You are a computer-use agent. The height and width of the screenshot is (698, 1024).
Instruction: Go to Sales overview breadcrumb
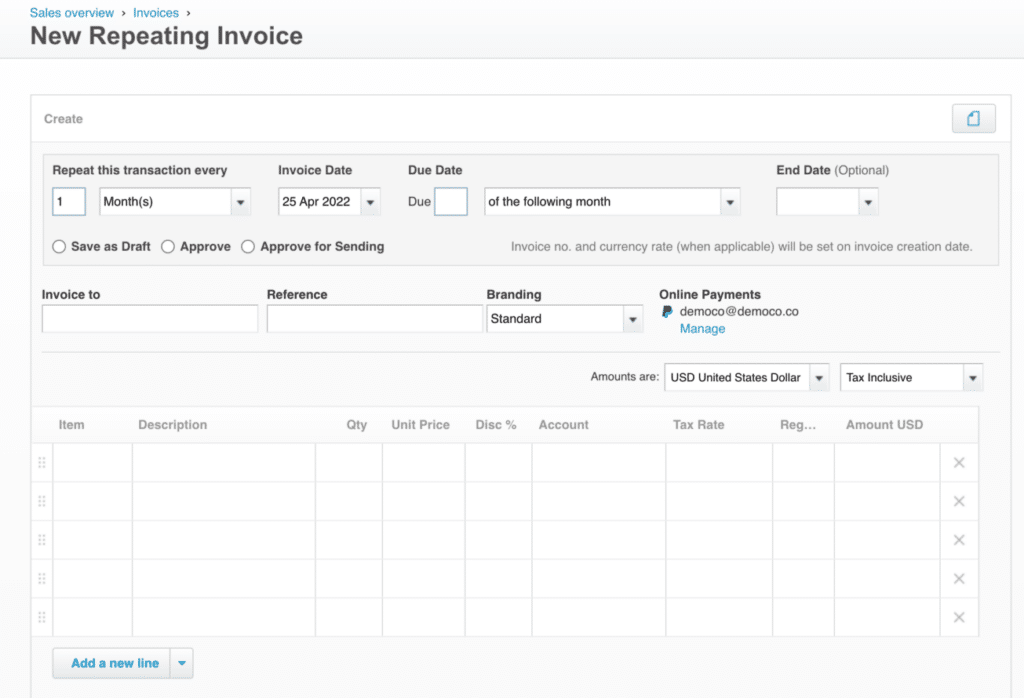tap(72, 13)
